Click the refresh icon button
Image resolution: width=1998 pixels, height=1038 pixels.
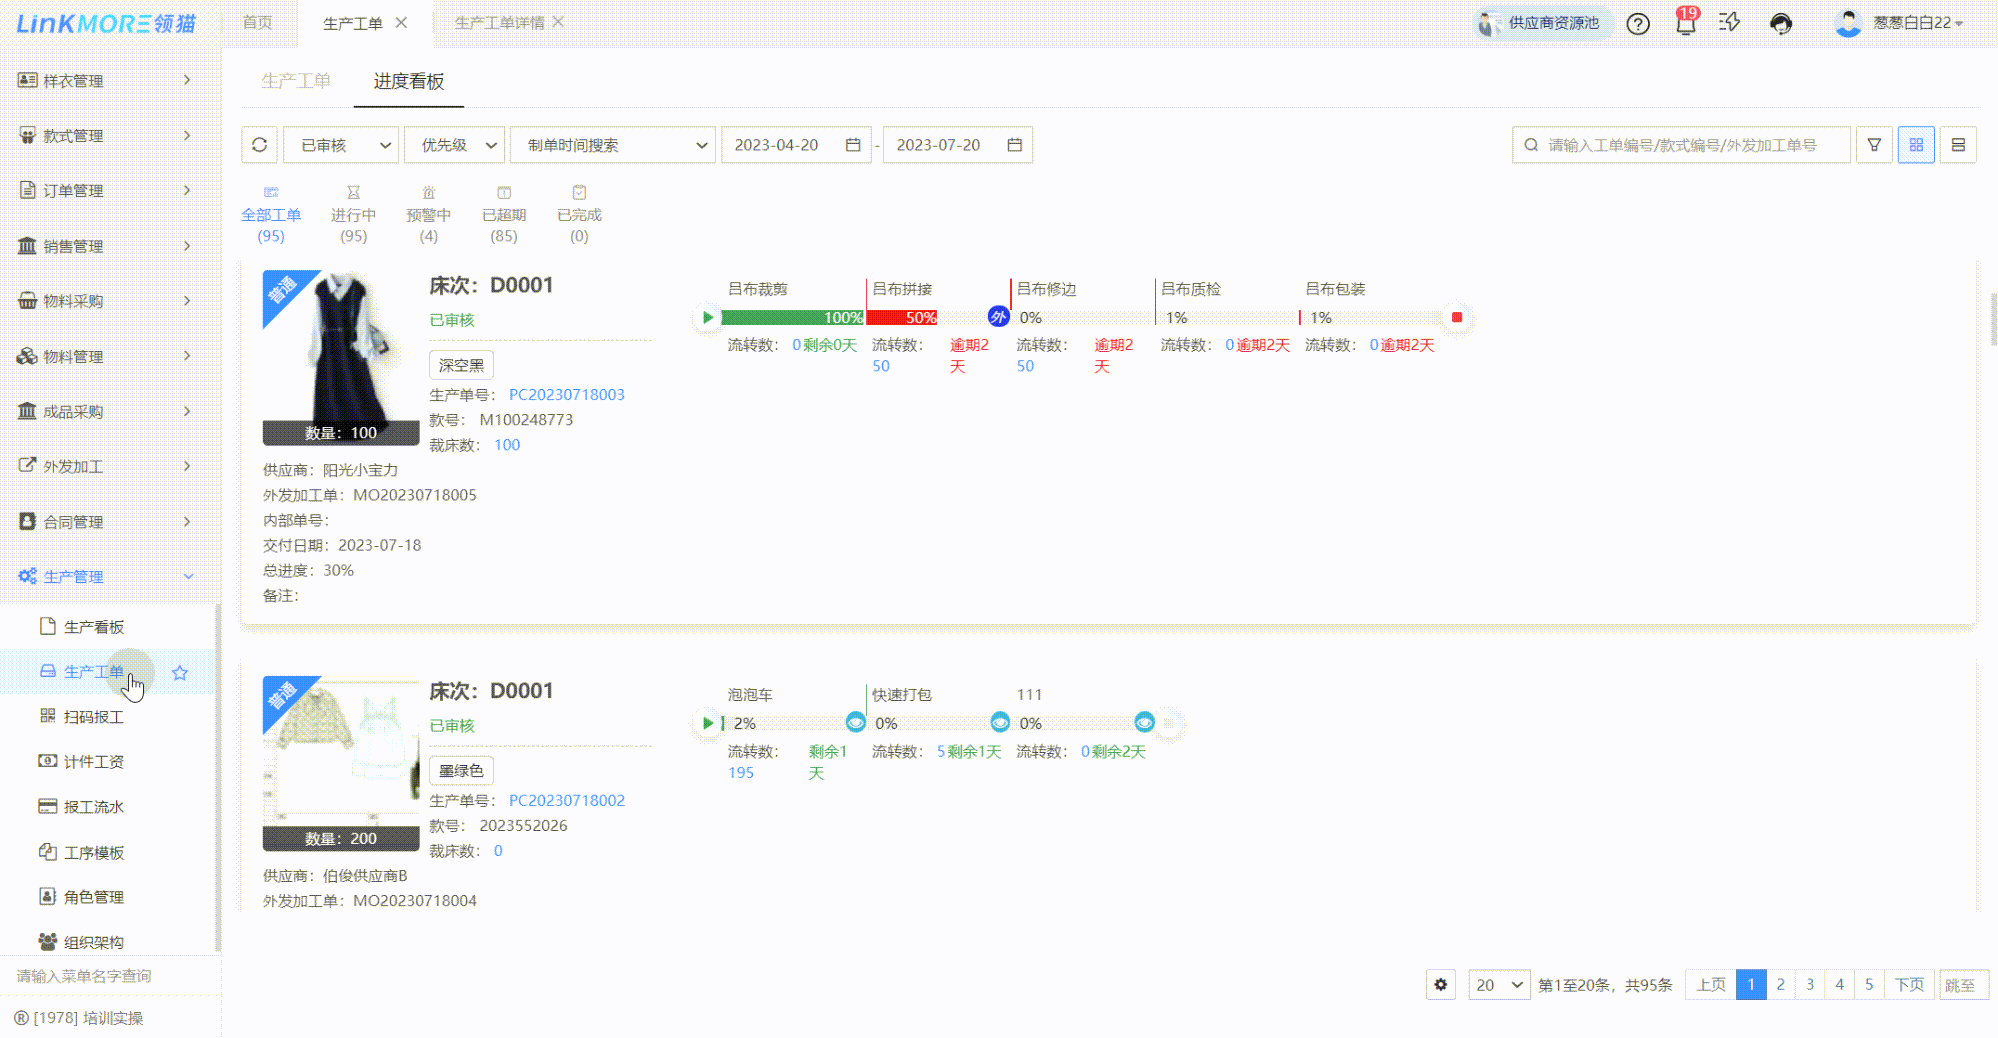259,145
